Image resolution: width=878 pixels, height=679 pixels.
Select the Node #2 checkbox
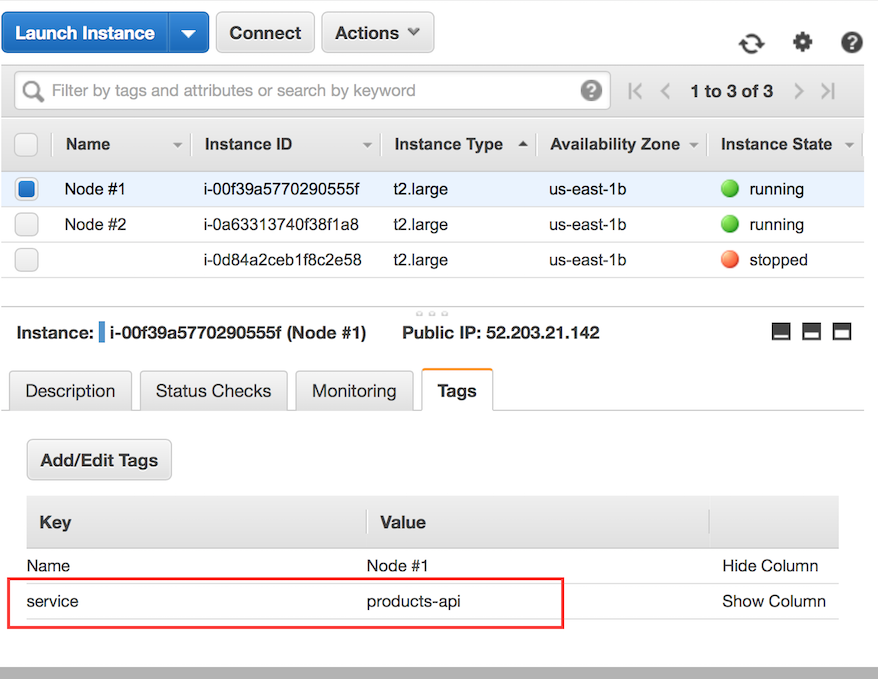click(x=26, y=224)
